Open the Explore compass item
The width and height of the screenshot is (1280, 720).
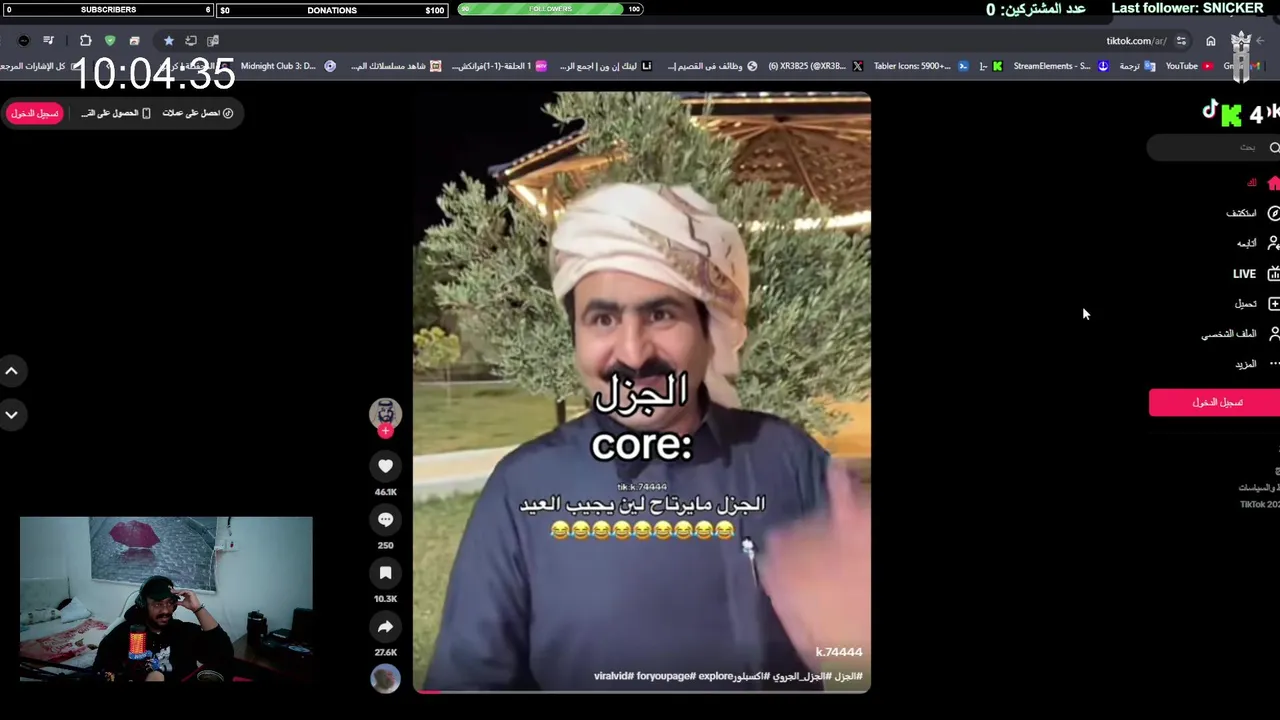click(1252, 213)
